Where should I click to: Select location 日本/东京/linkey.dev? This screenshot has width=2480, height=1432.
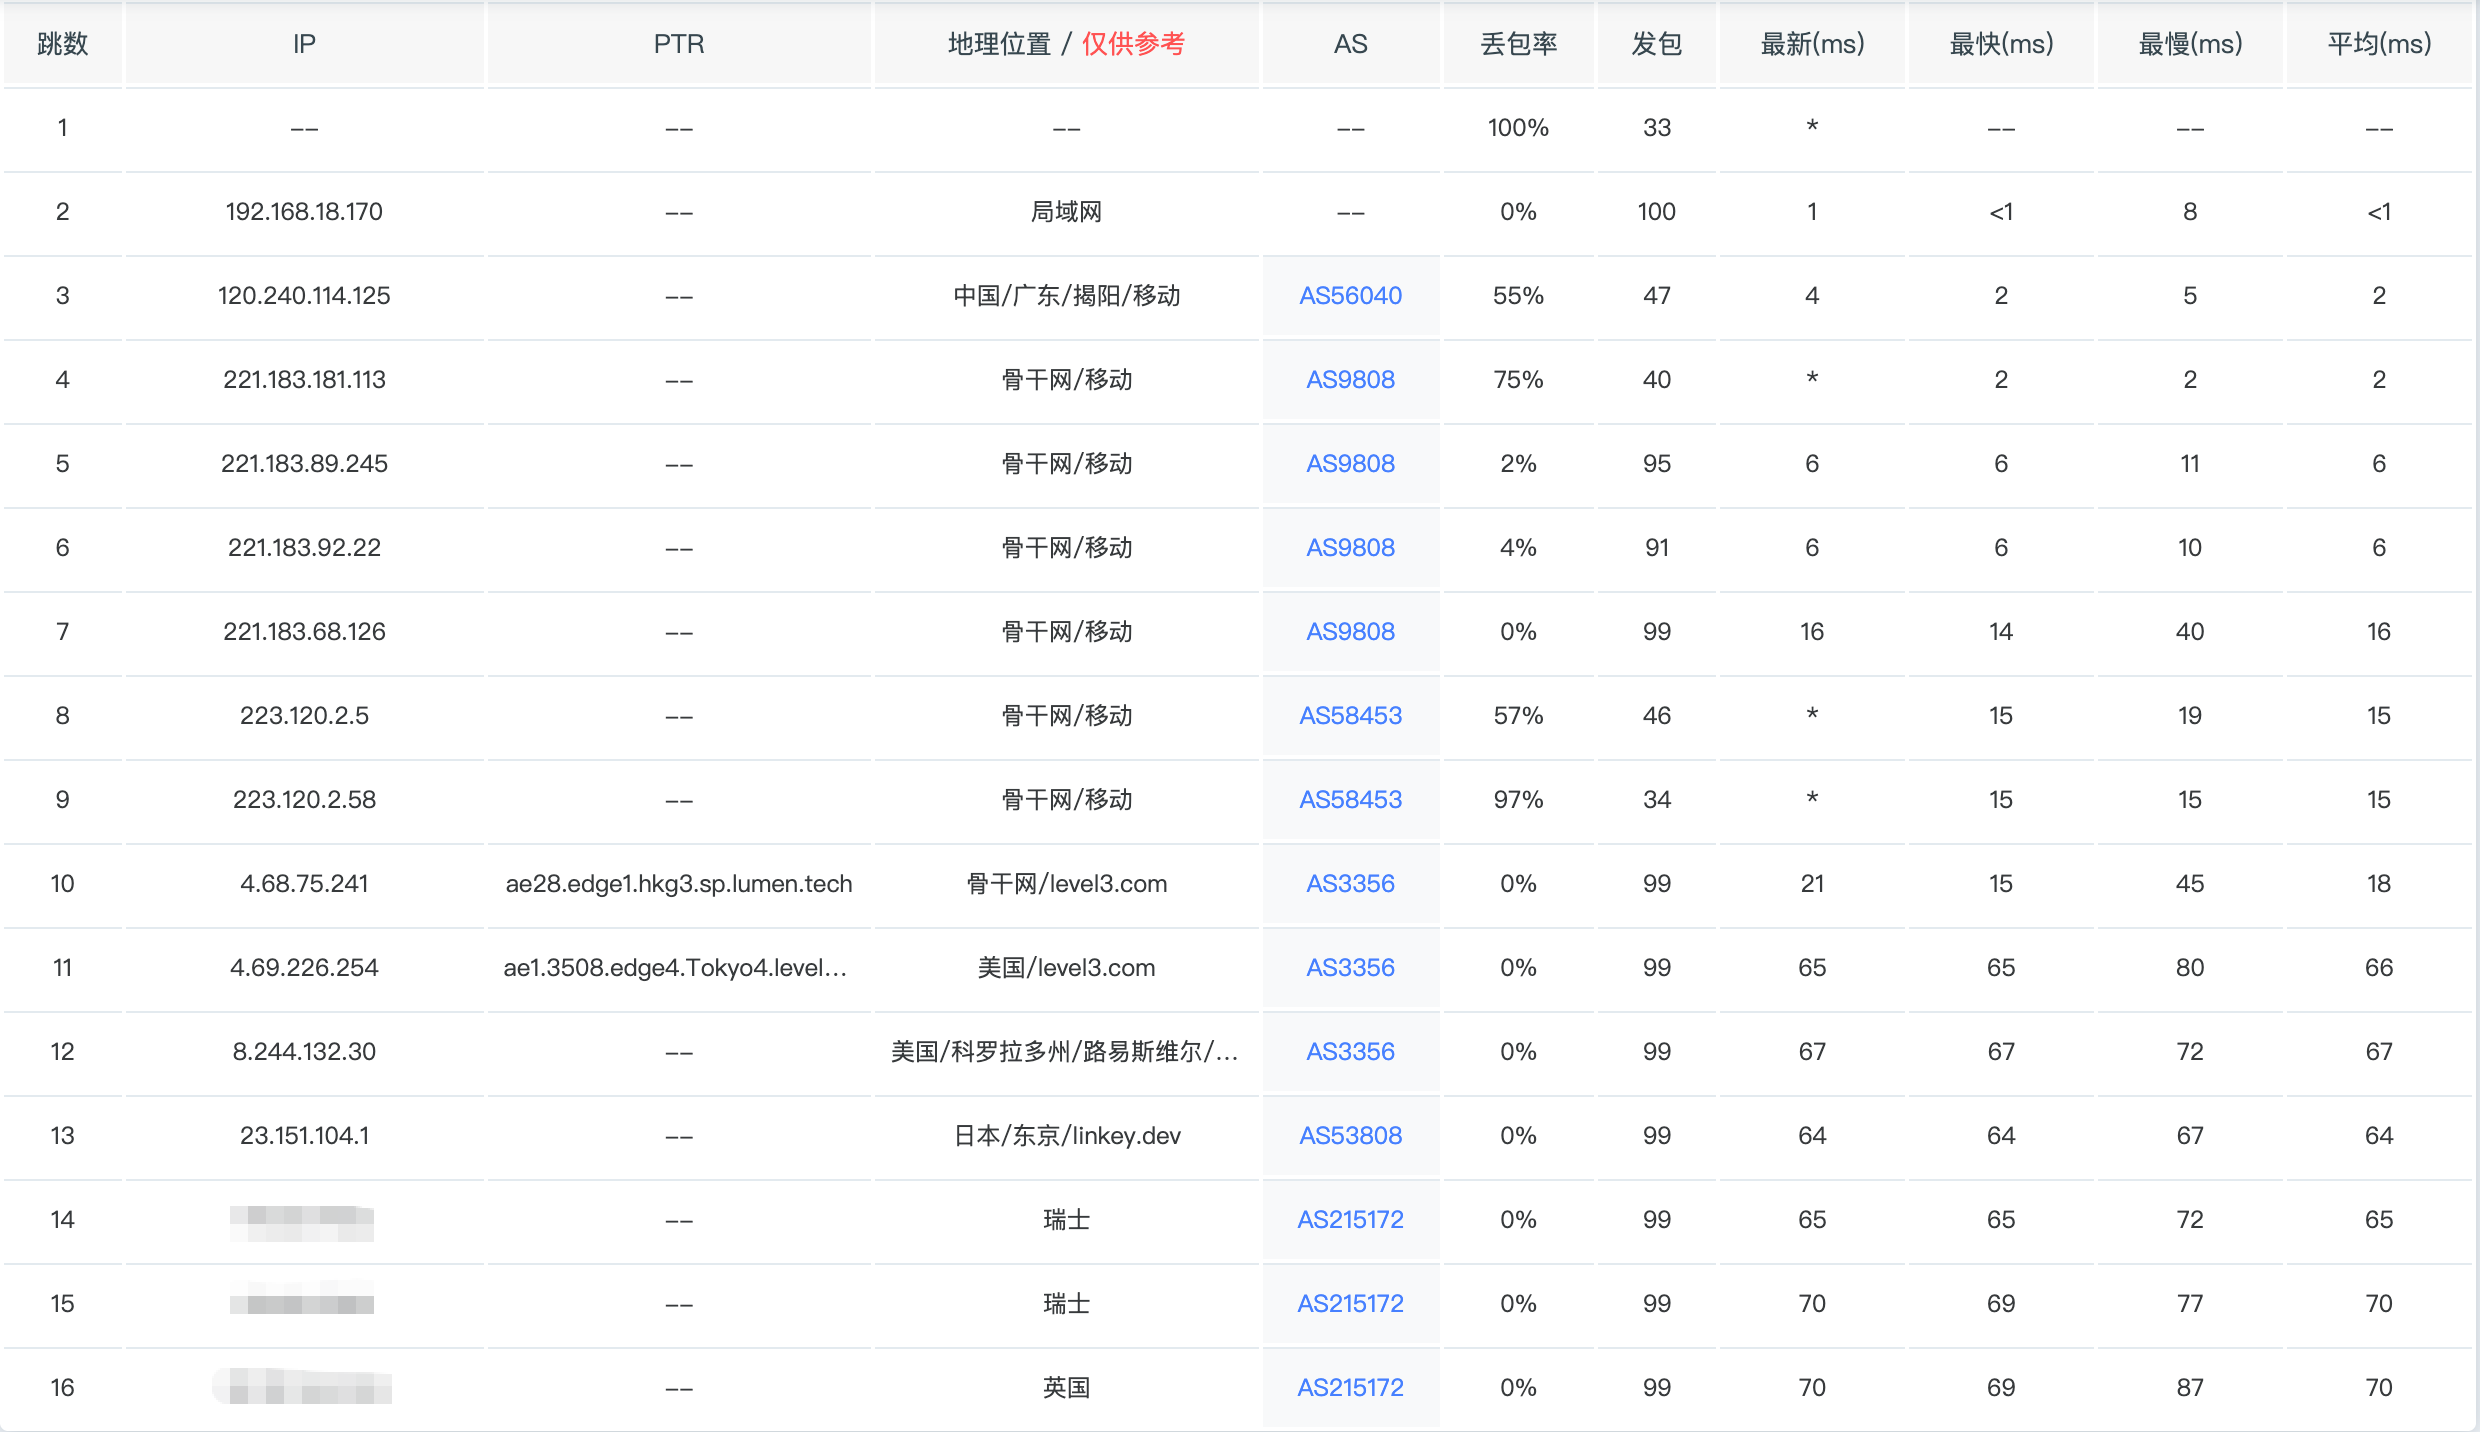[1066, 1135]
